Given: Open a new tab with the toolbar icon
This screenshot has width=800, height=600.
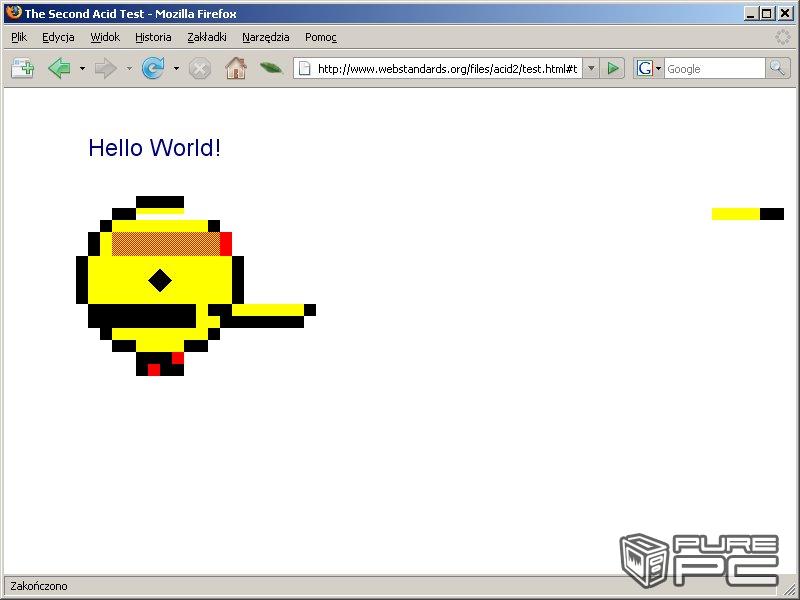Looking at the screenshot, I should [22, 68].
